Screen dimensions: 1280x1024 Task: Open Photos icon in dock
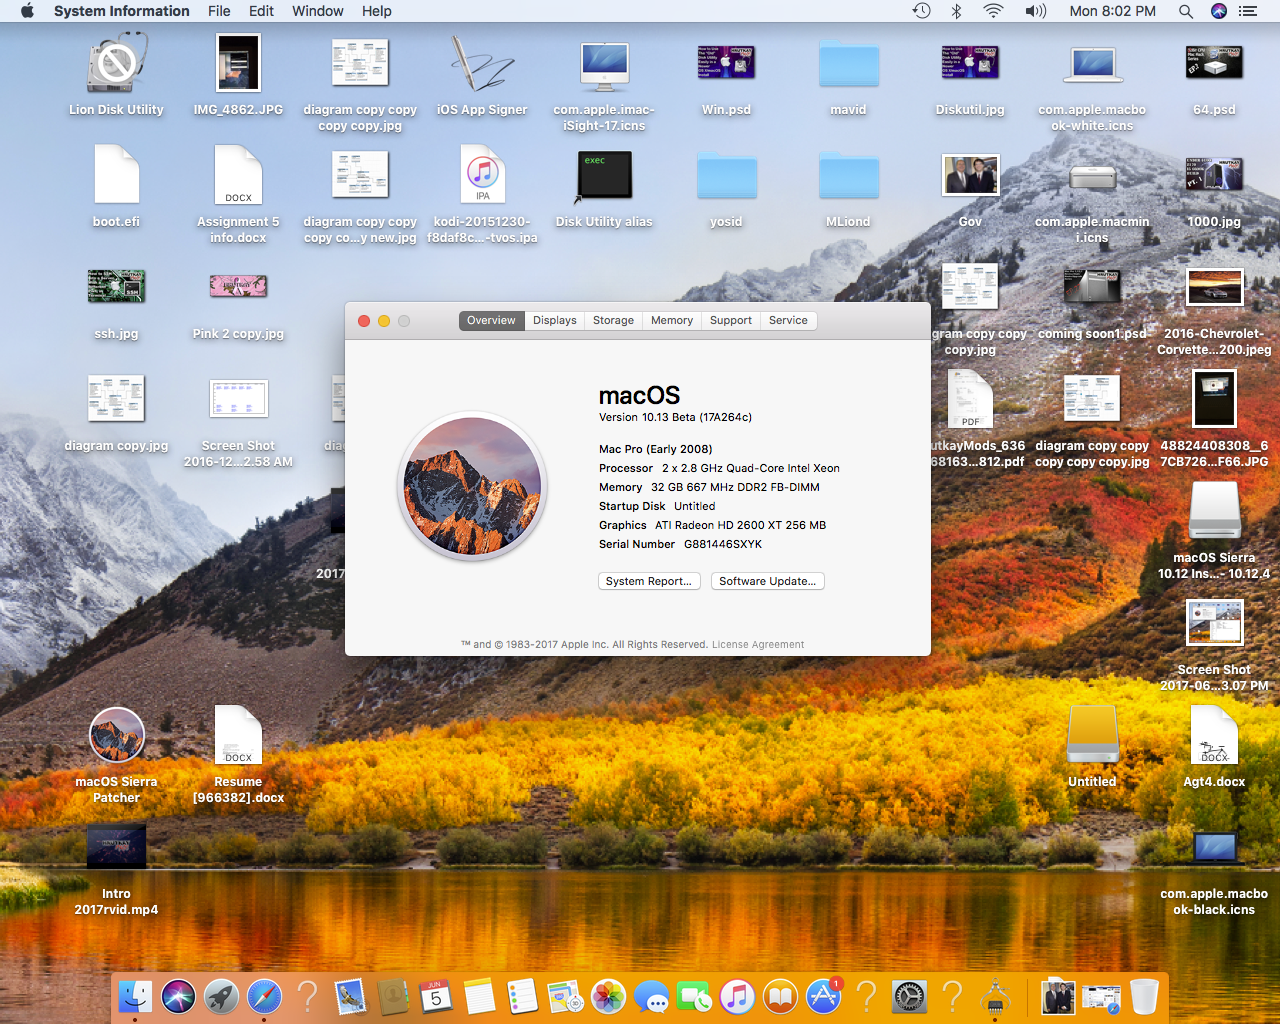click(608, 997)
